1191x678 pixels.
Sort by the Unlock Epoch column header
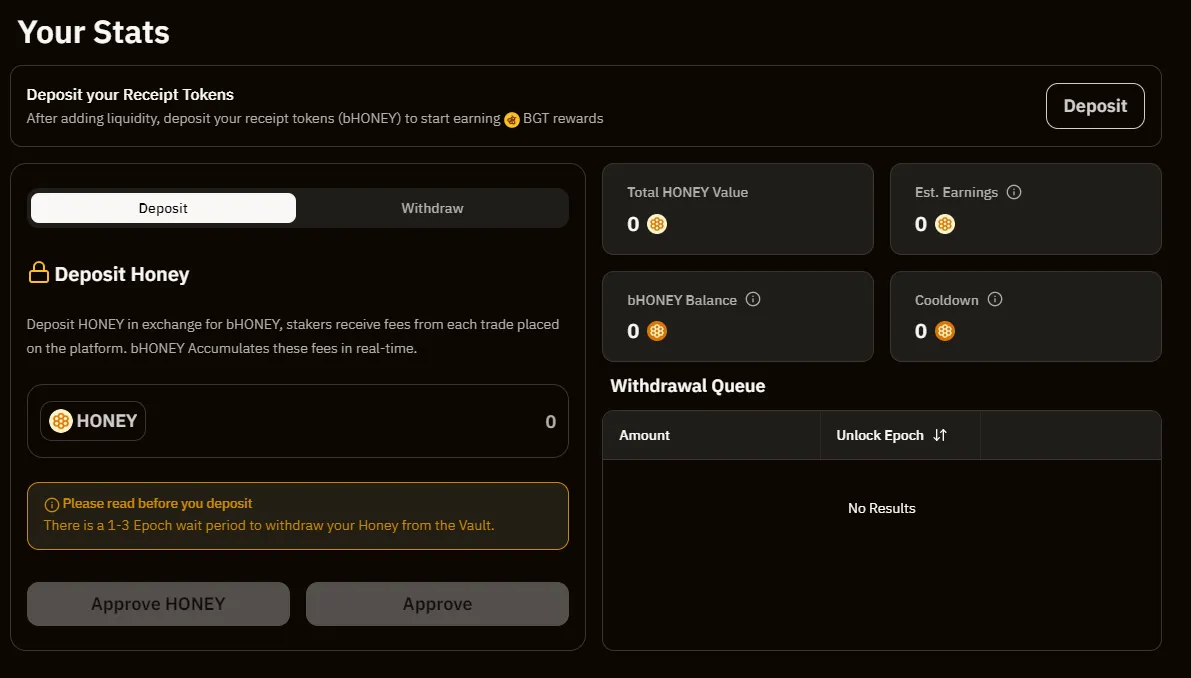880,435
